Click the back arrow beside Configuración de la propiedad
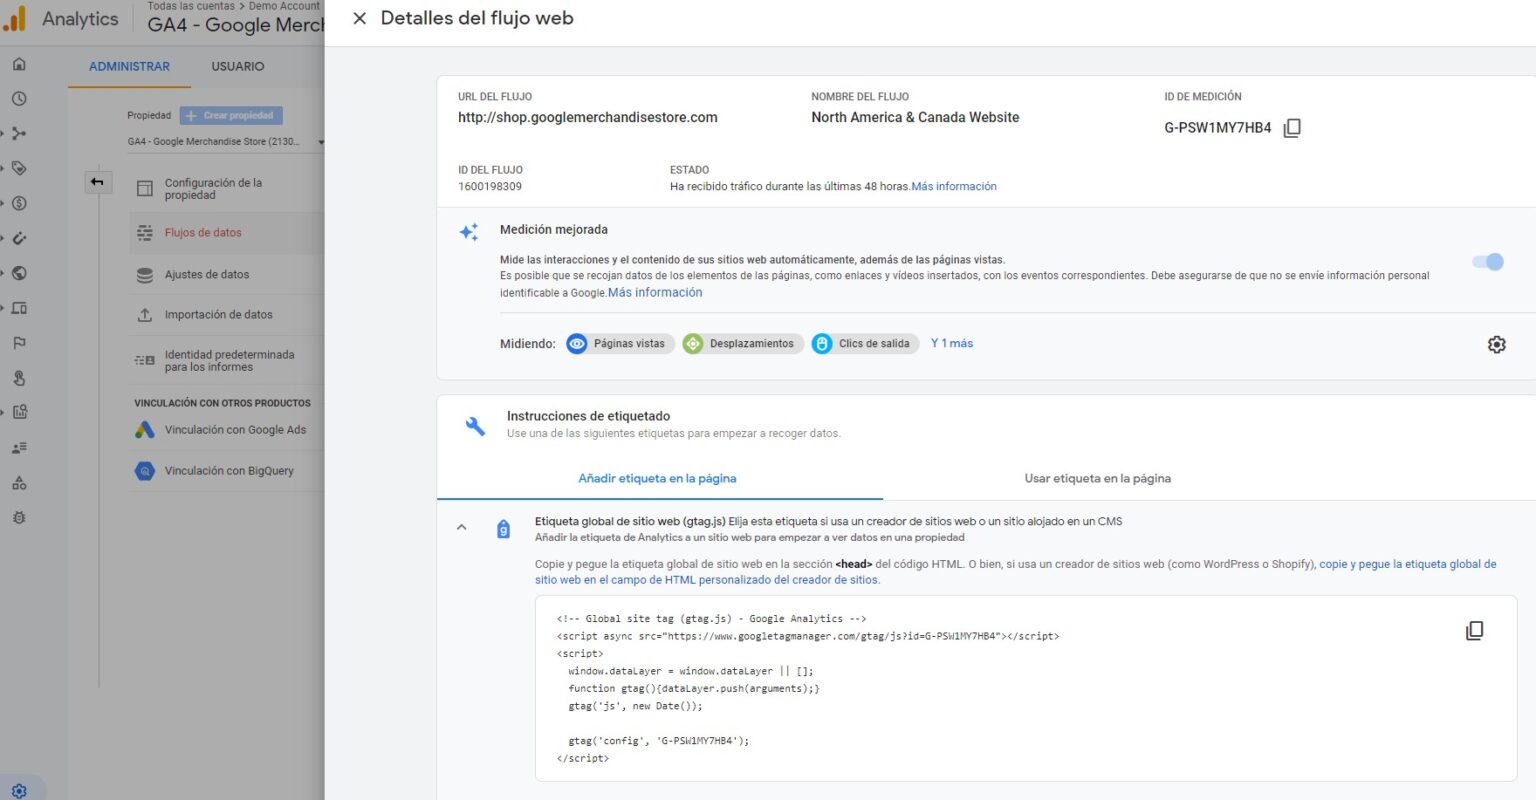The image size is (1536, 800). coord(99,182)
